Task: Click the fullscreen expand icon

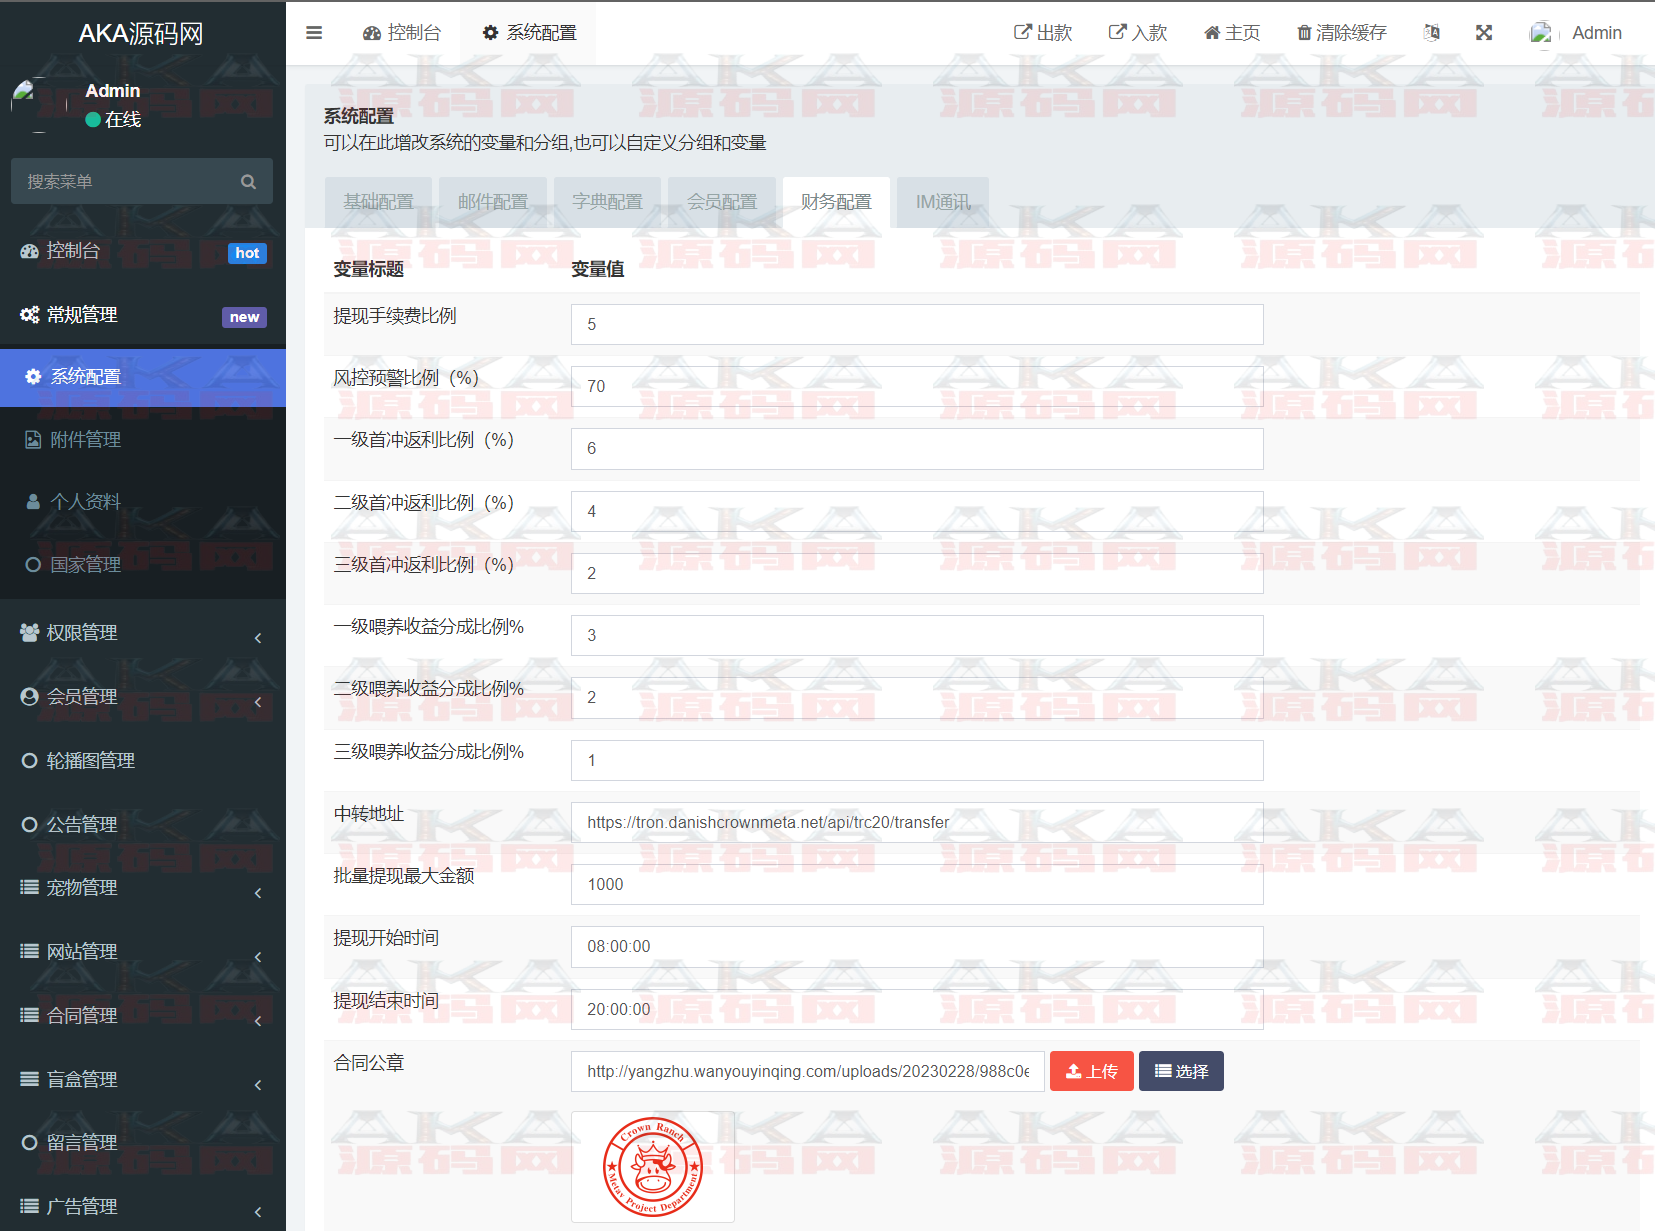Action: (1484, 33)
